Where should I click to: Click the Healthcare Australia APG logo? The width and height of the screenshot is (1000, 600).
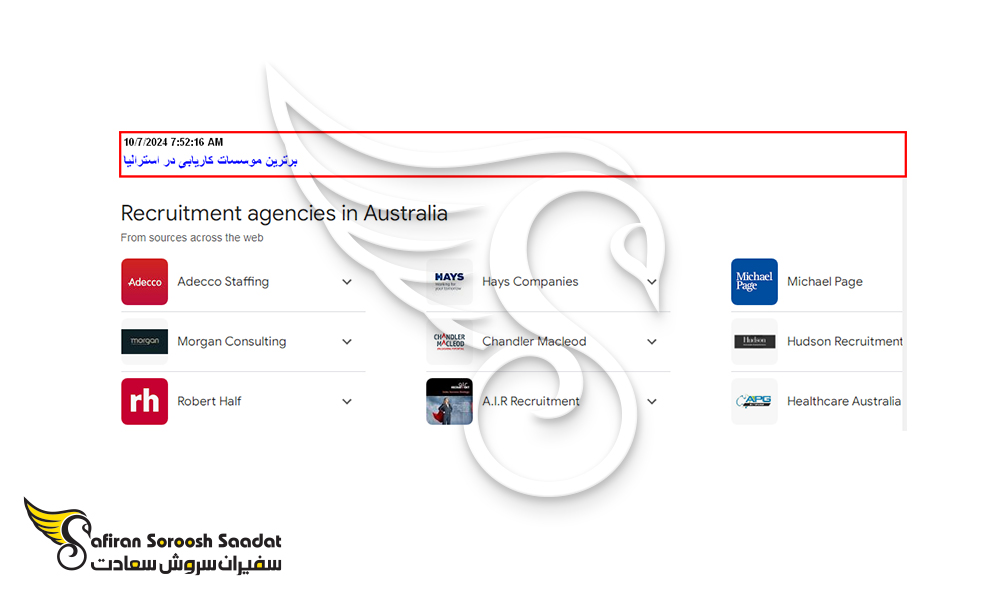[x=754, y=402]
